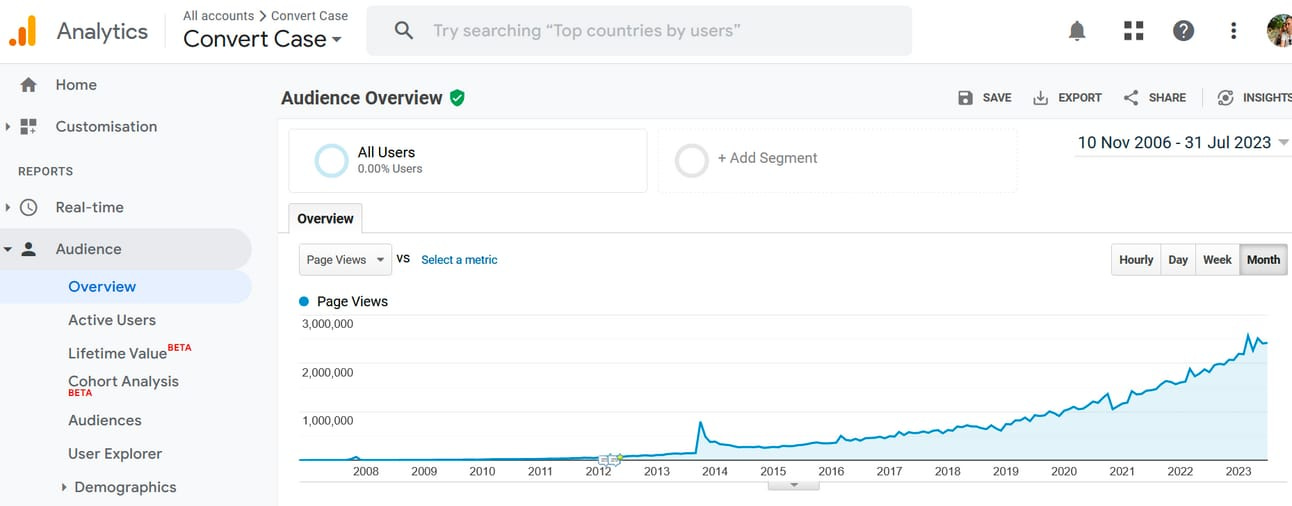Click the Audience person icon
This screenshot has width=1292, height=506.
pos(28,249)
